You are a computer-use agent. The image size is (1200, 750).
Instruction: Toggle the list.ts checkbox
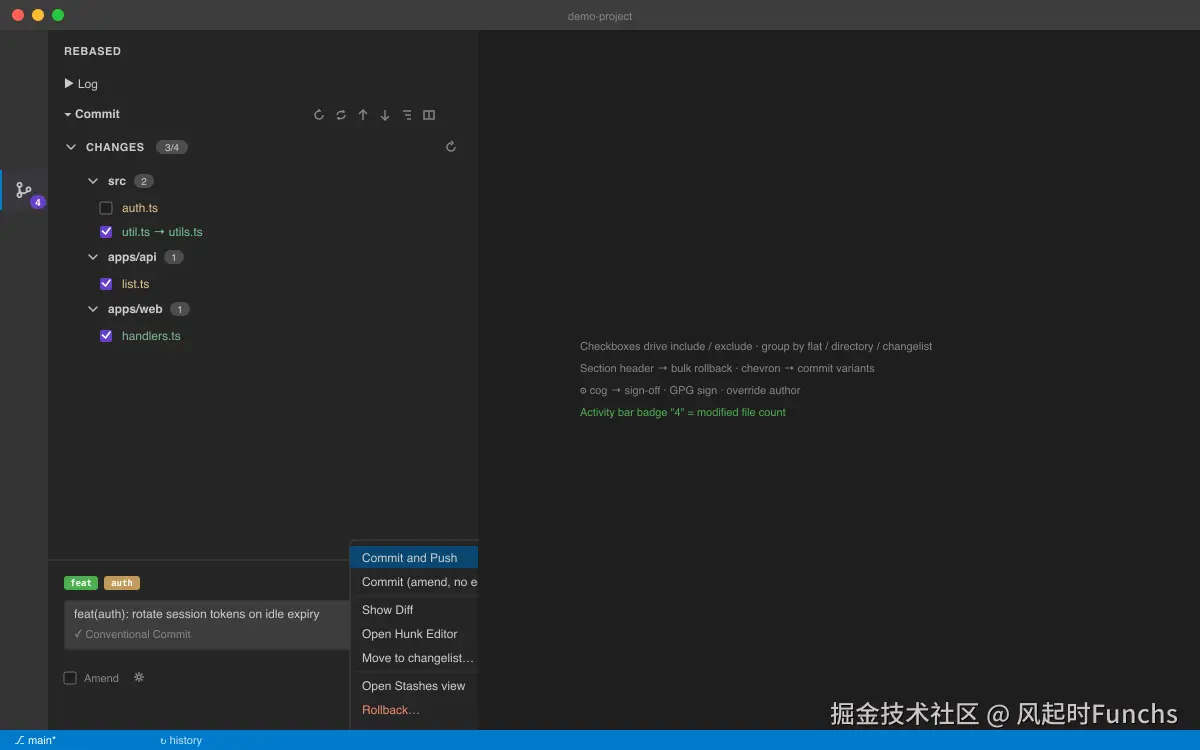(106, 284)
